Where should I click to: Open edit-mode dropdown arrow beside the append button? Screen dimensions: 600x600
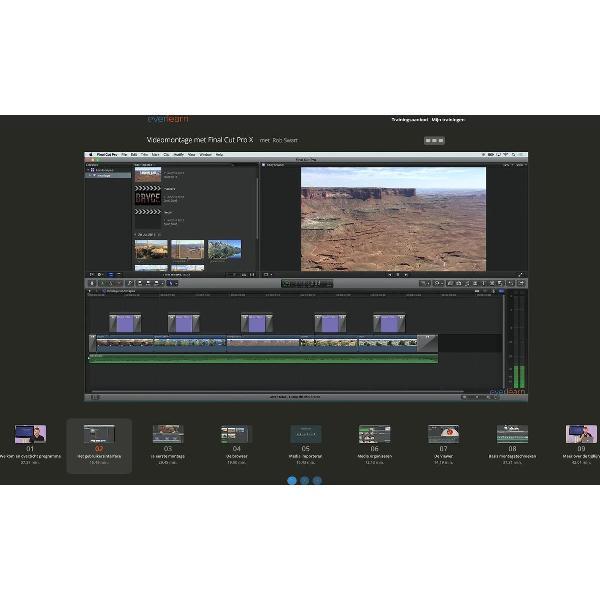[x=163, y=284]
